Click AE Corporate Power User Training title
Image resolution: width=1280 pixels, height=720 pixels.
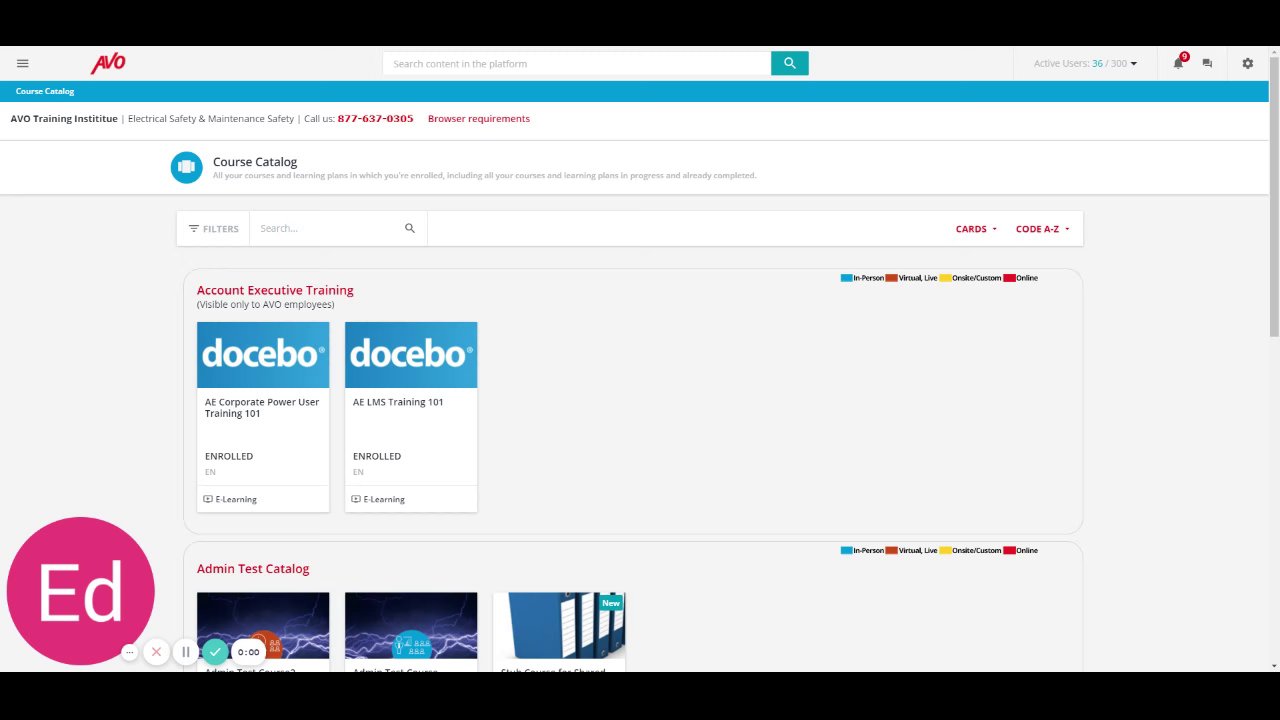pyautogui.click(x=262, y=407)
